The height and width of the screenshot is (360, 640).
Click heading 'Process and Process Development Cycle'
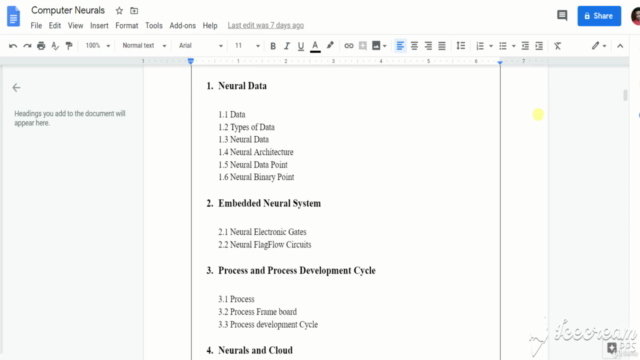coord(297,271)
